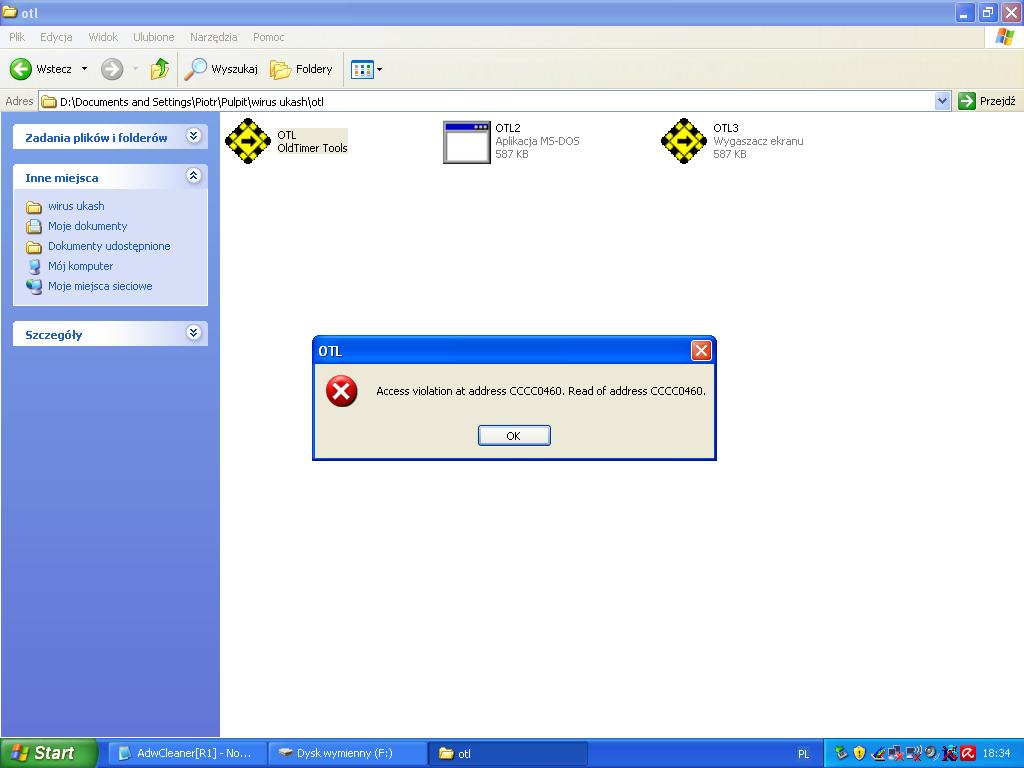Click the red error icon in dialog

coord(341,391)
